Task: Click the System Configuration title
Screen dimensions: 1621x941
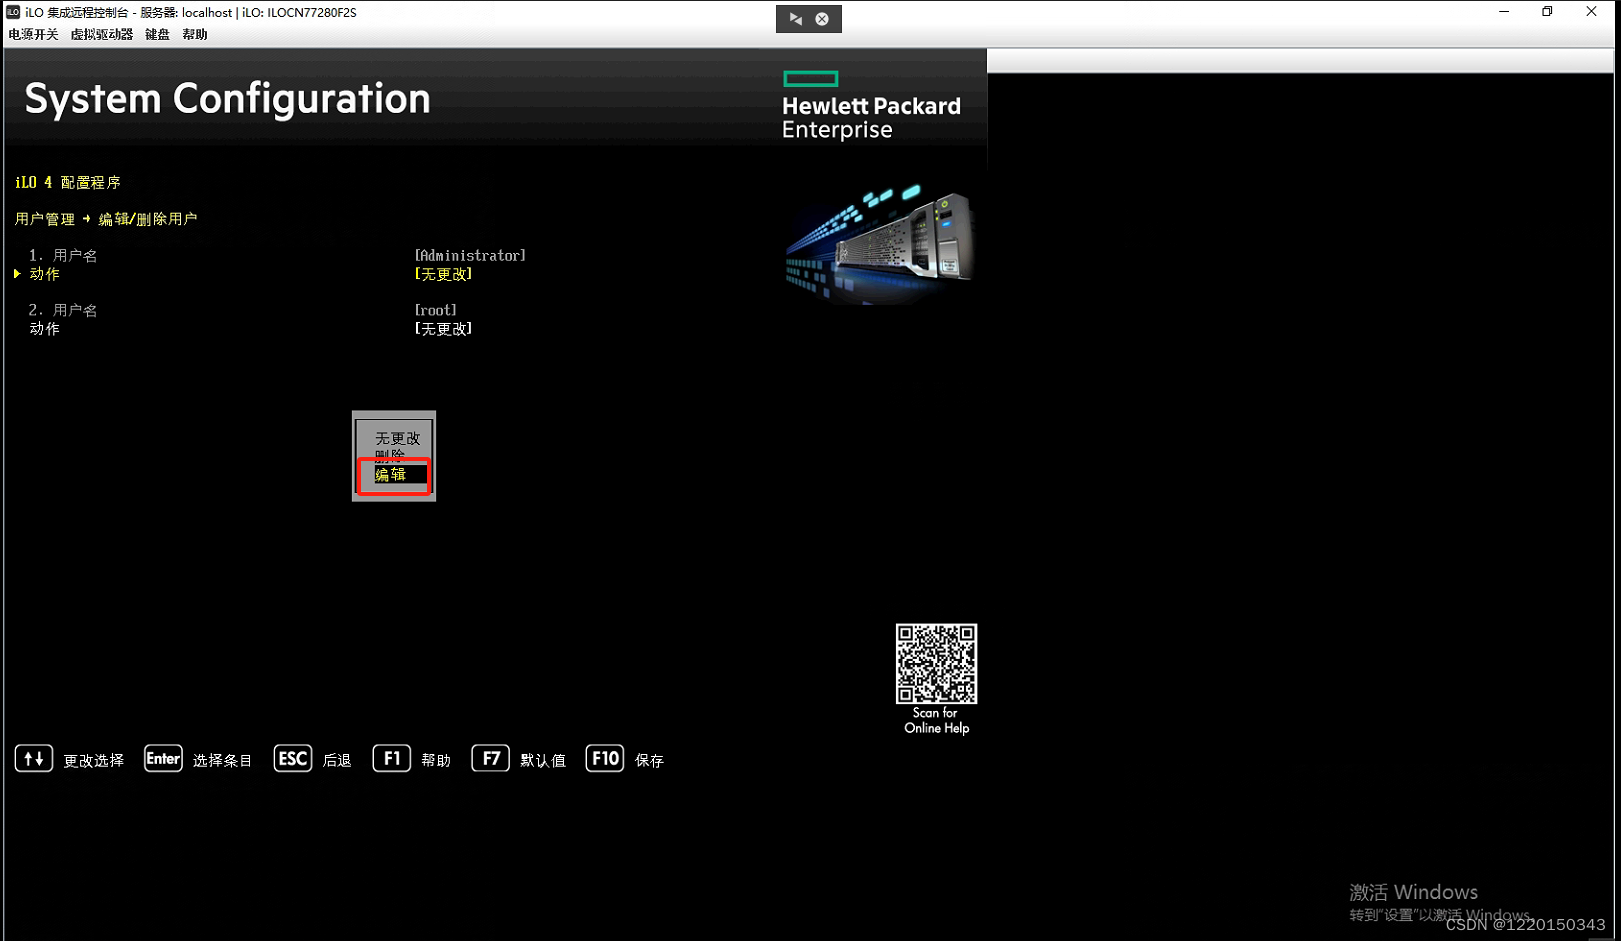Action: pos(227,99)
